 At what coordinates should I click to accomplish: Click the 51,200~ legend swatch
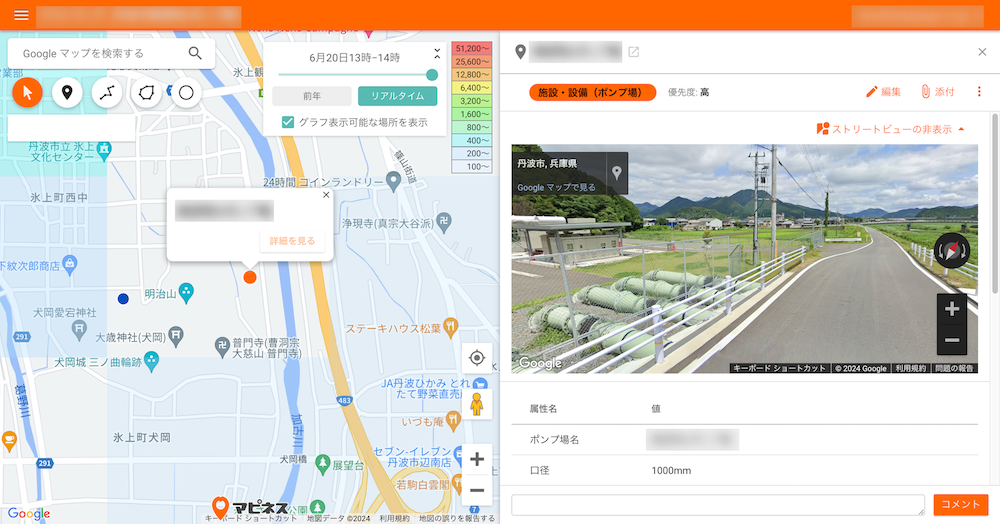[x=472, y=48]
